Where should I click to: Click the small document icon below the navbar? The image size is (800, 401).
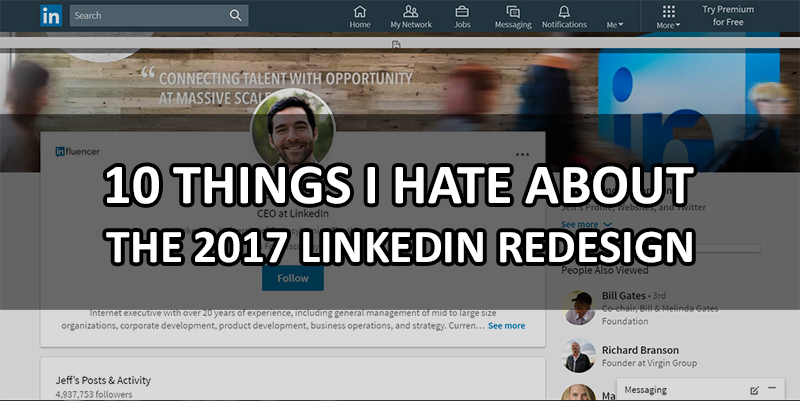[396, 45]
